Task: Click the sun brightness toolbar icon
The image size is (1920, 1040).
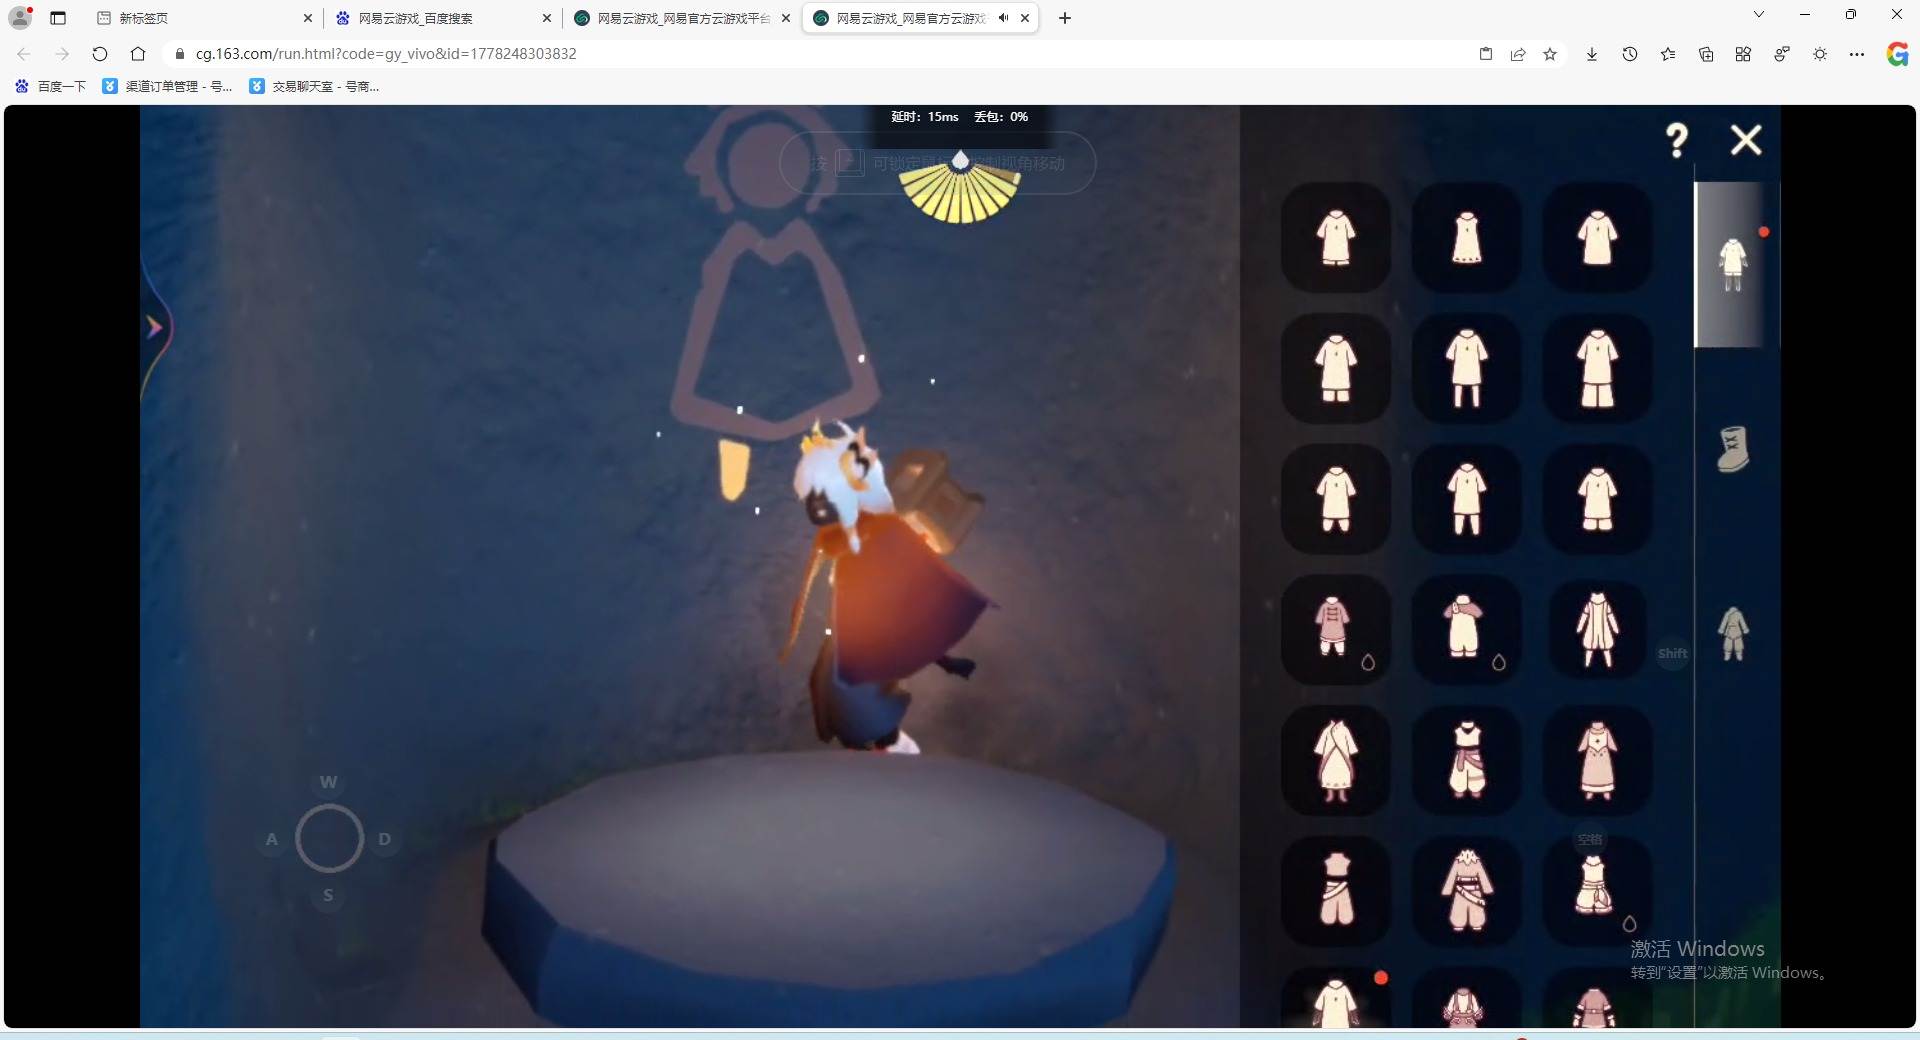Action: [x=1820, y=54]
